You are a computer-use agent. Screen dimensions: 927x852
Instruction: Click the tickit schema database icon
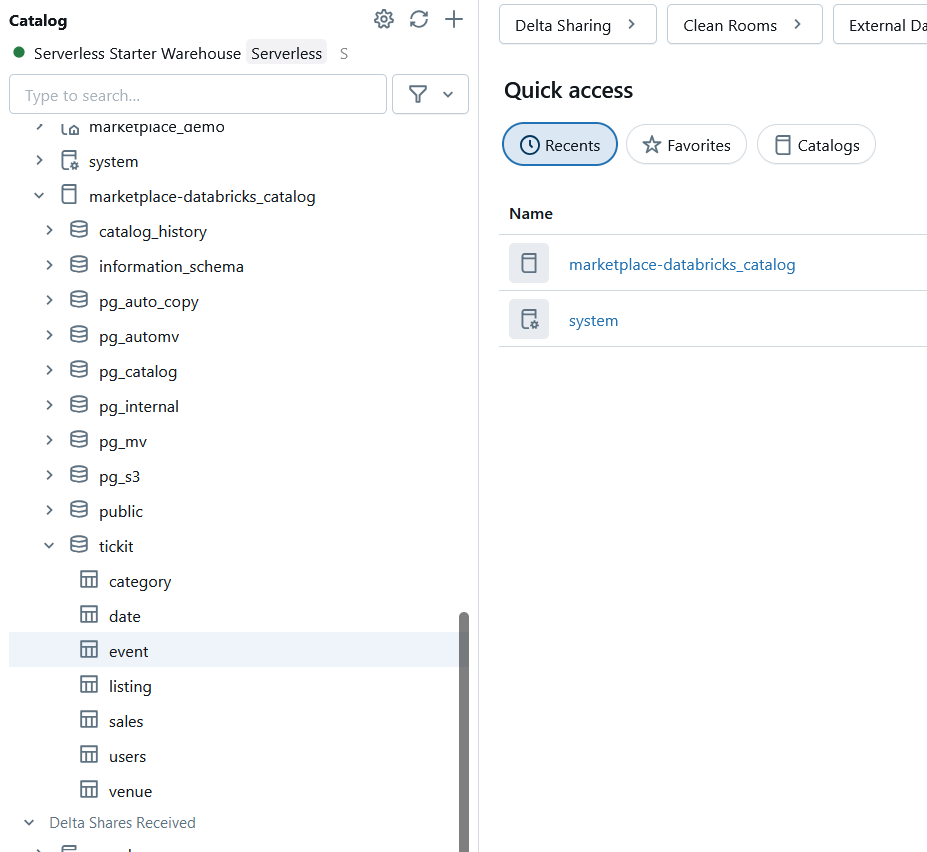[79, 546]
